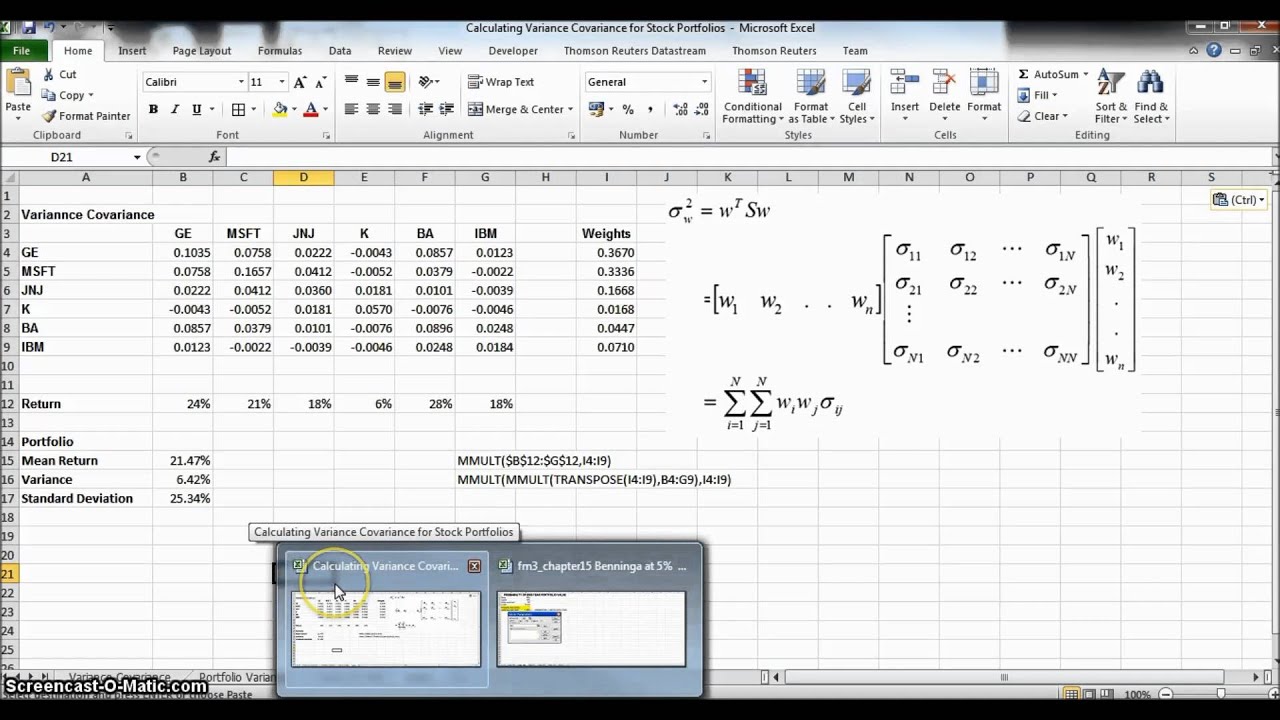Click Increase Decimal icon
The width and height of the screenshot is (1280, 720).
(x=680, y=110)
